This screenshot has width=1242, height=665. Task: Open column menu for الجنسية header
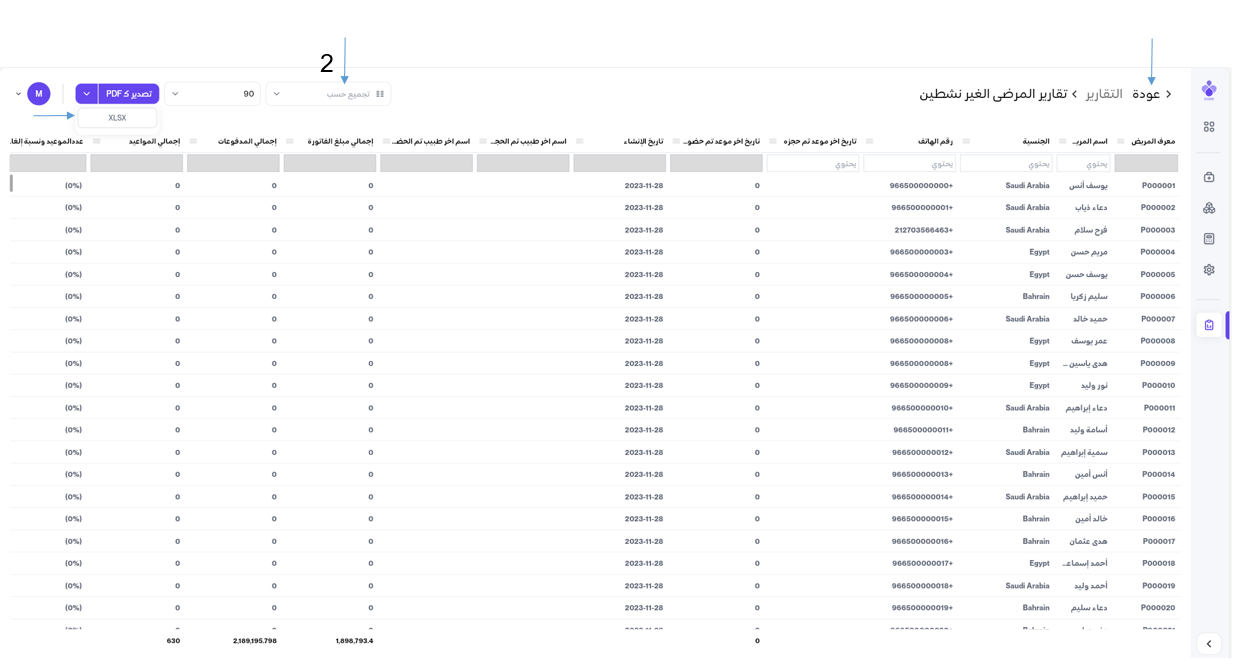966,142
